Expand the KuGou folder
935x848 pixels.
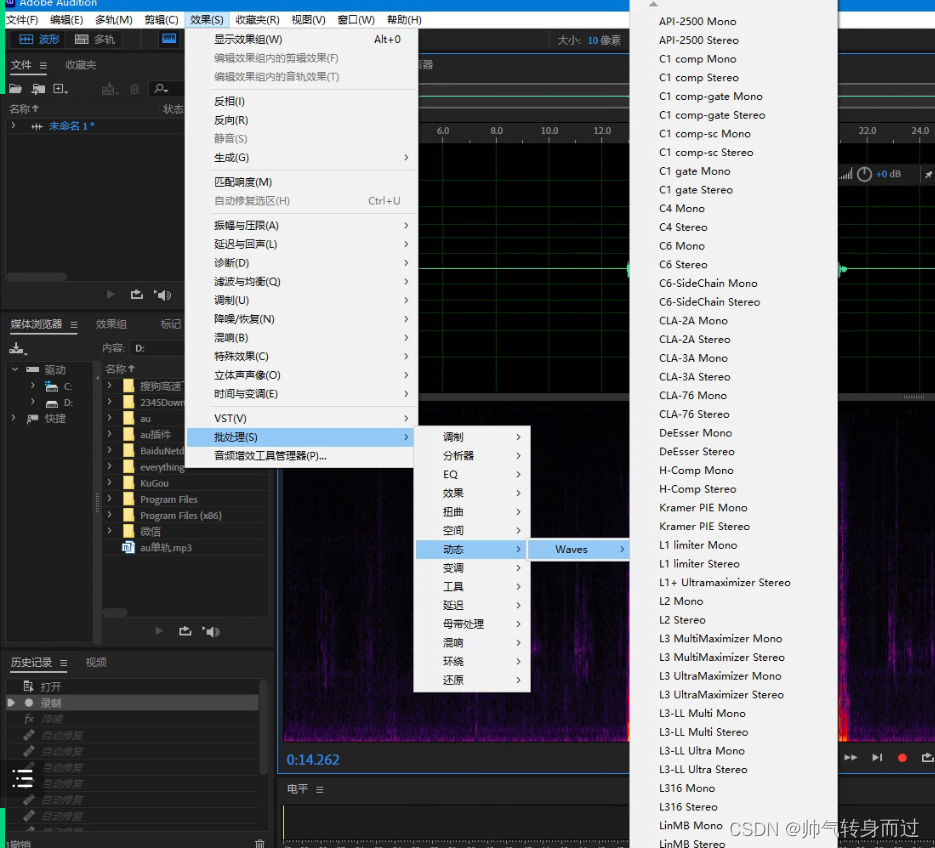[x=109, y=482]
